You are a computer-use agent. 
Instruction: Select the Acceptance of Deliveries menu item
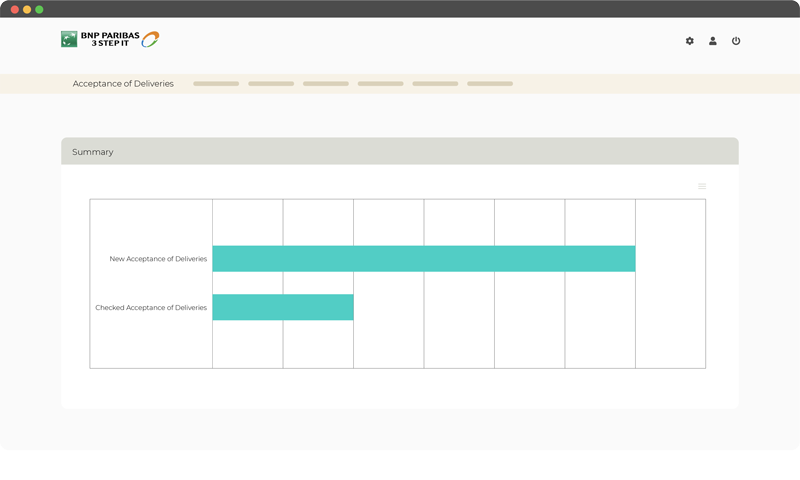(x=123, y=84)
